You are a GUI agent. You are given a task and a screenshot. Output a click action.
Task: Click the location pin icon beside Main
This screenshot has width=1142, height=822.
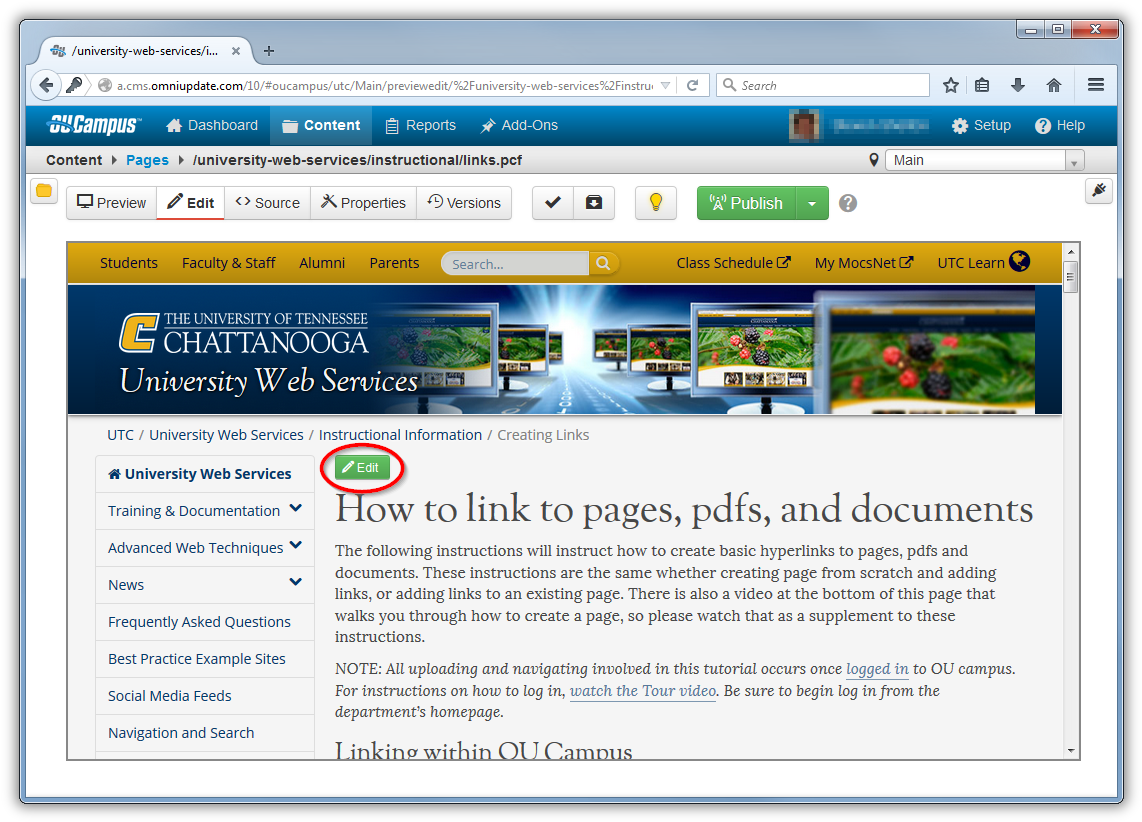873,160
